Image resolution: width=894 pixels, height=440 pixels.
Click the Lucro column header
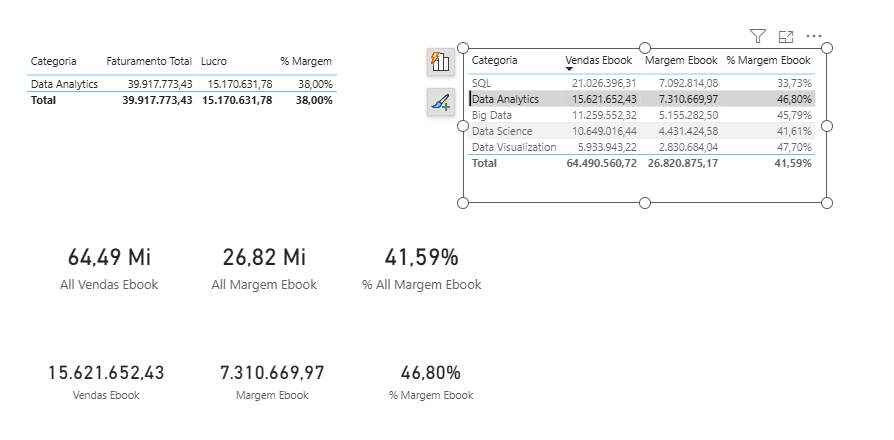pos(213,61)
